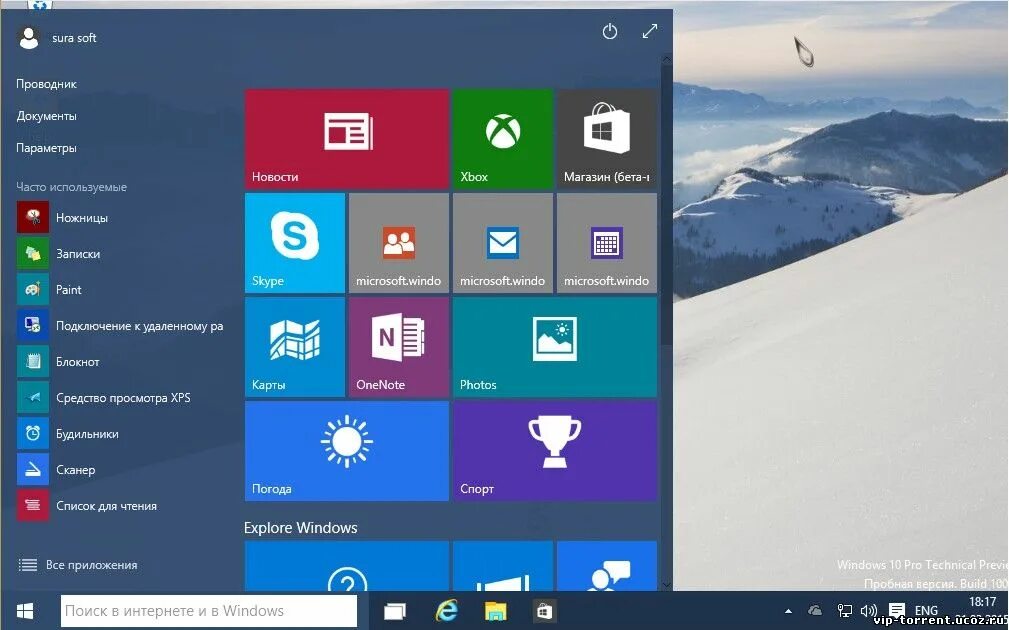Open File Explorer from the taskbar
The image size is (1009, 630).
(x=495, y=611)
